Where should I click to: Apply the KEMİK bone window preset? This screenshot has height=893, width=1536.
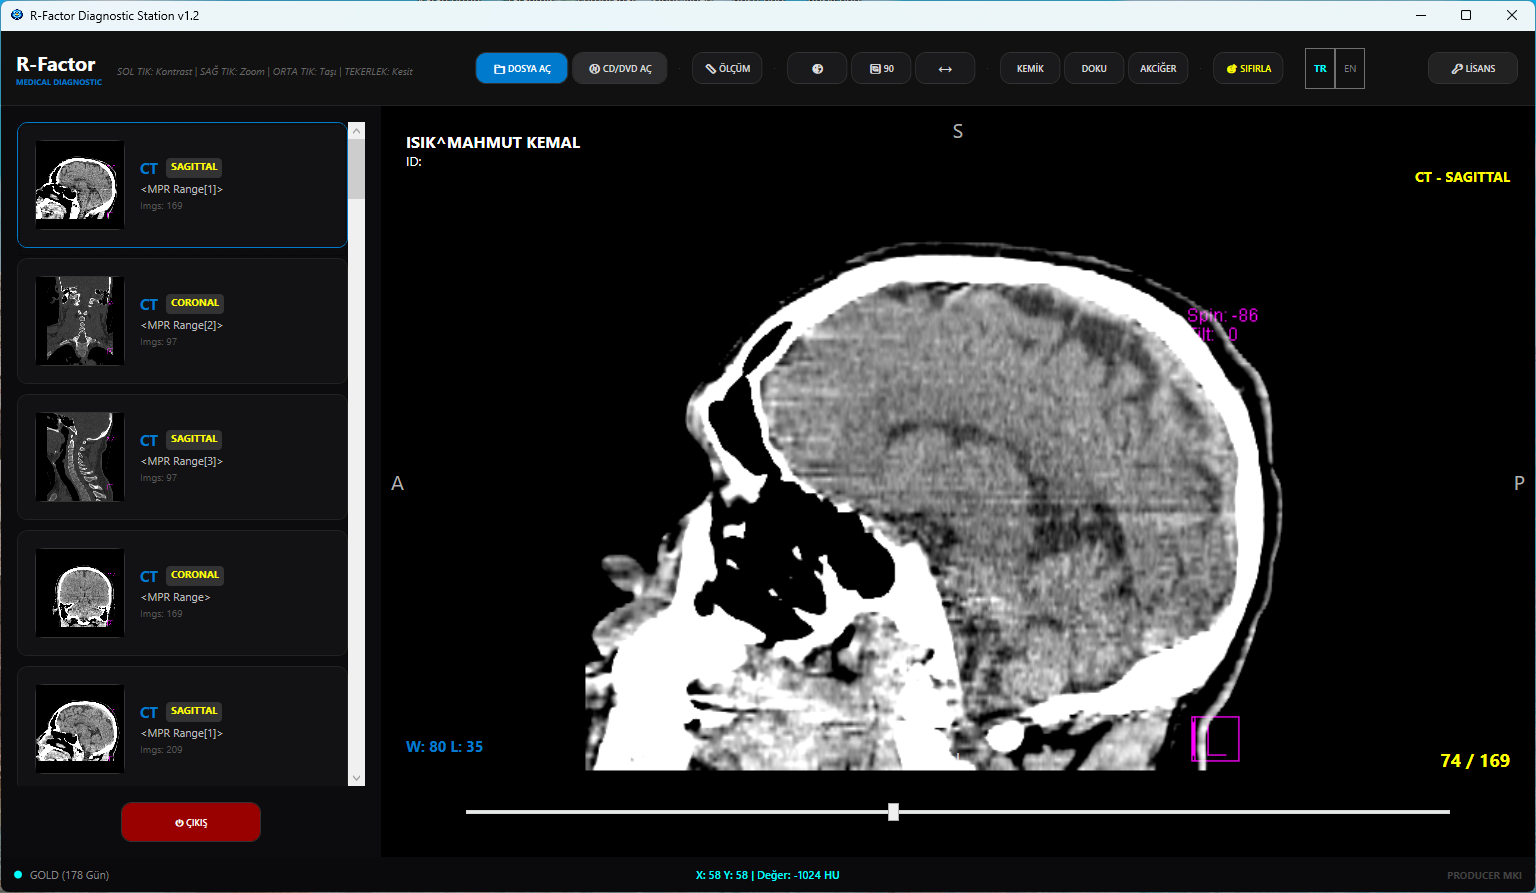click(1030, 68)
